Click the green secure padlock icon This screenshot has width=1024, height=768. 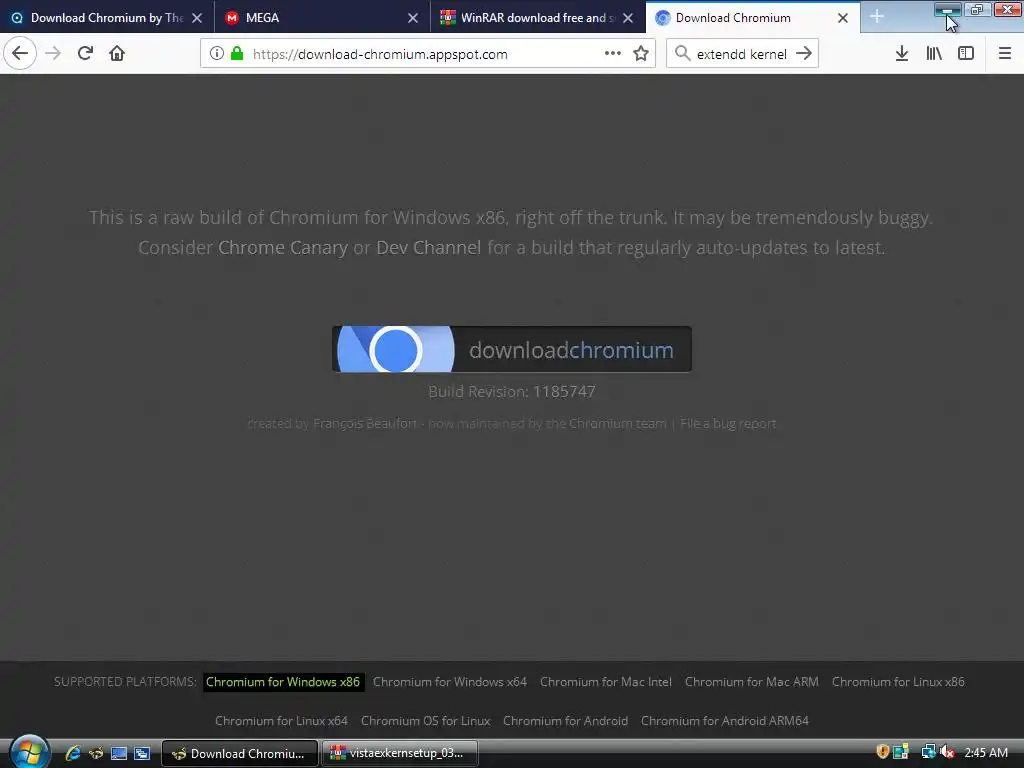coord(237,54)
